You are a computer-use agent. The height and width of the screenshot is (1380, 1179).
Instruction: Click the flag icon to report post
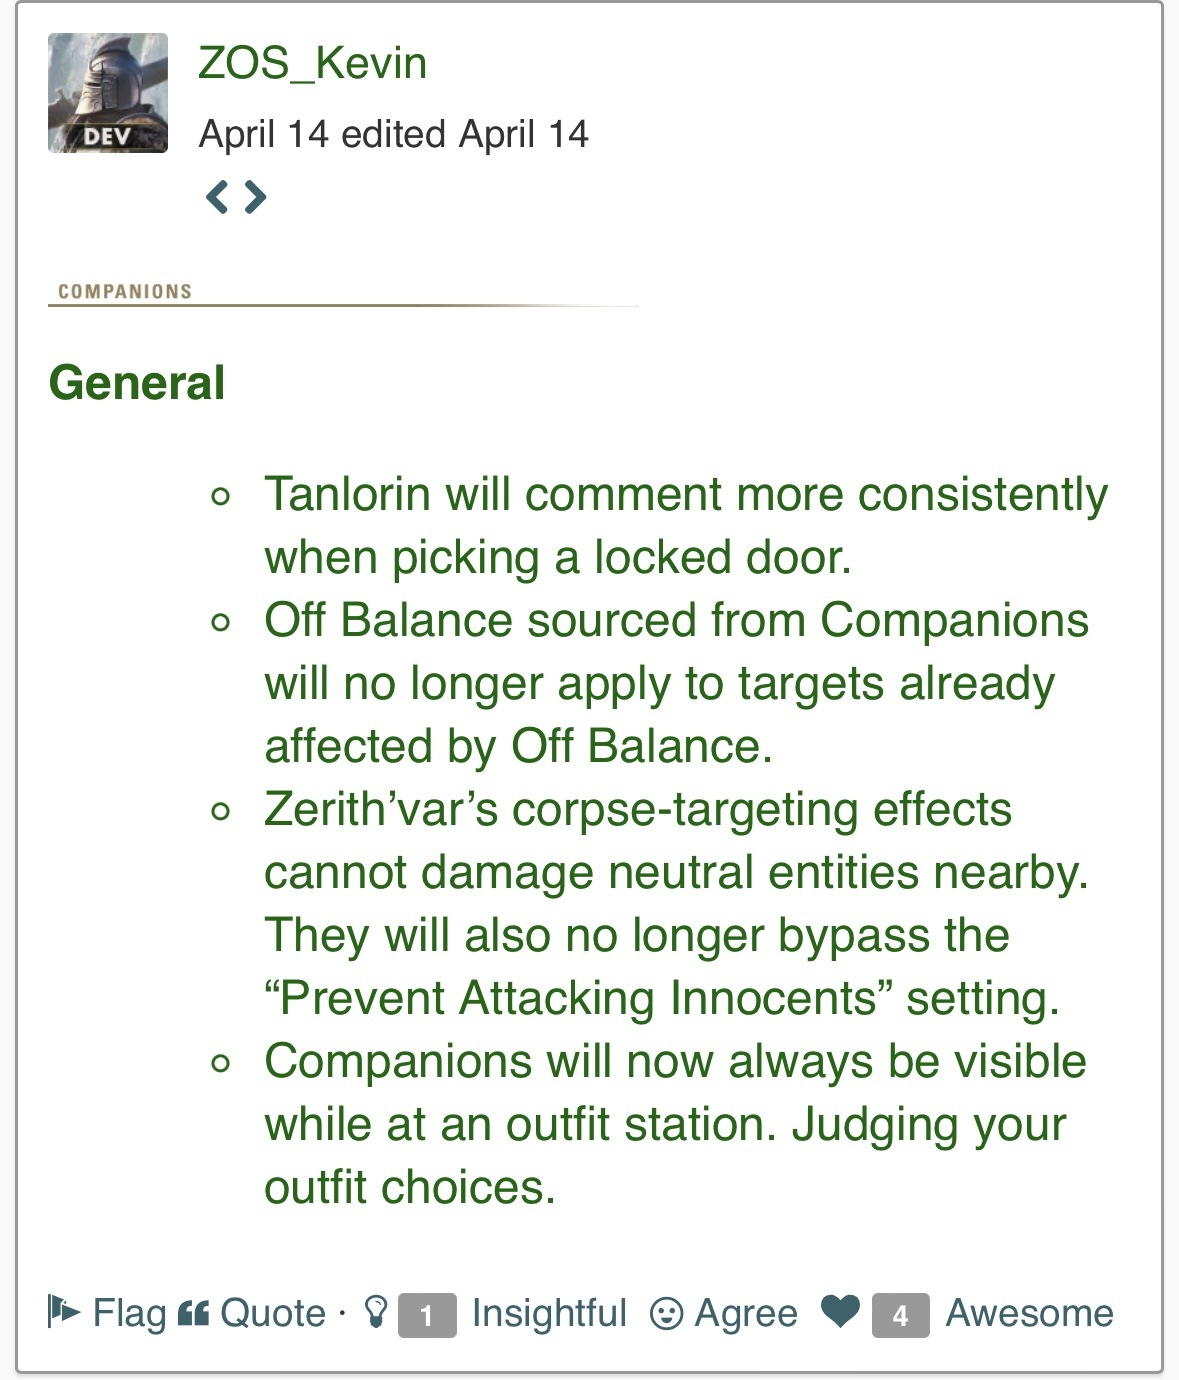[64, 1311]
